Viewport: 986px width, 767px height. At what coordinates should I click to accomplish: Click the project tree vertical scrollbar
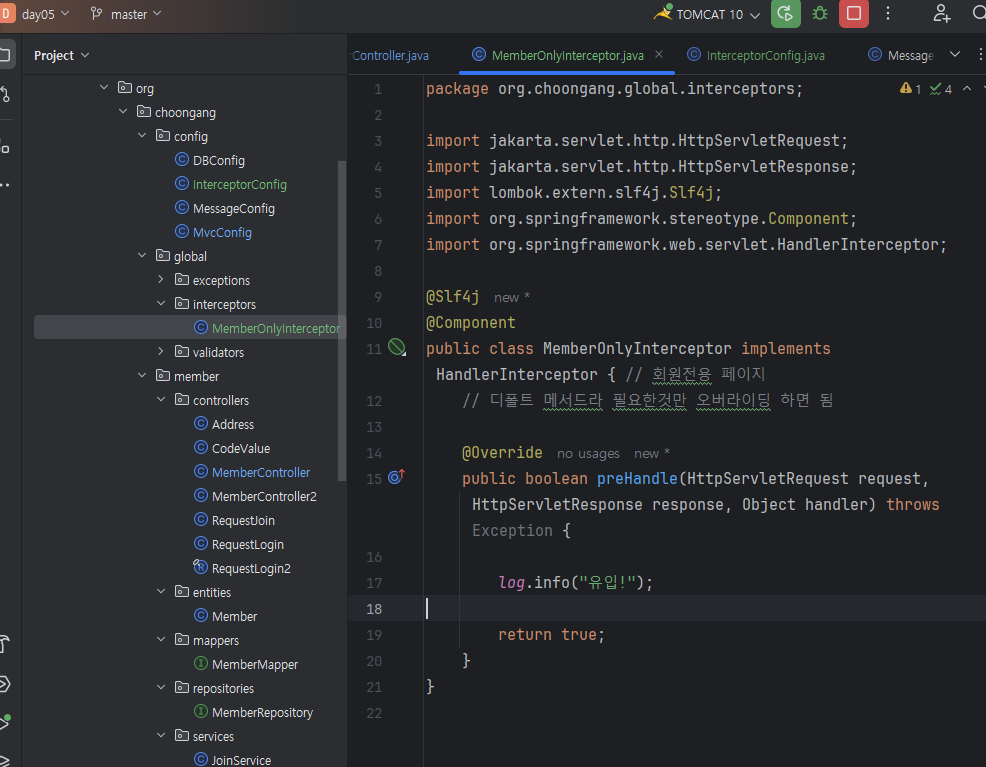point(342,321)
